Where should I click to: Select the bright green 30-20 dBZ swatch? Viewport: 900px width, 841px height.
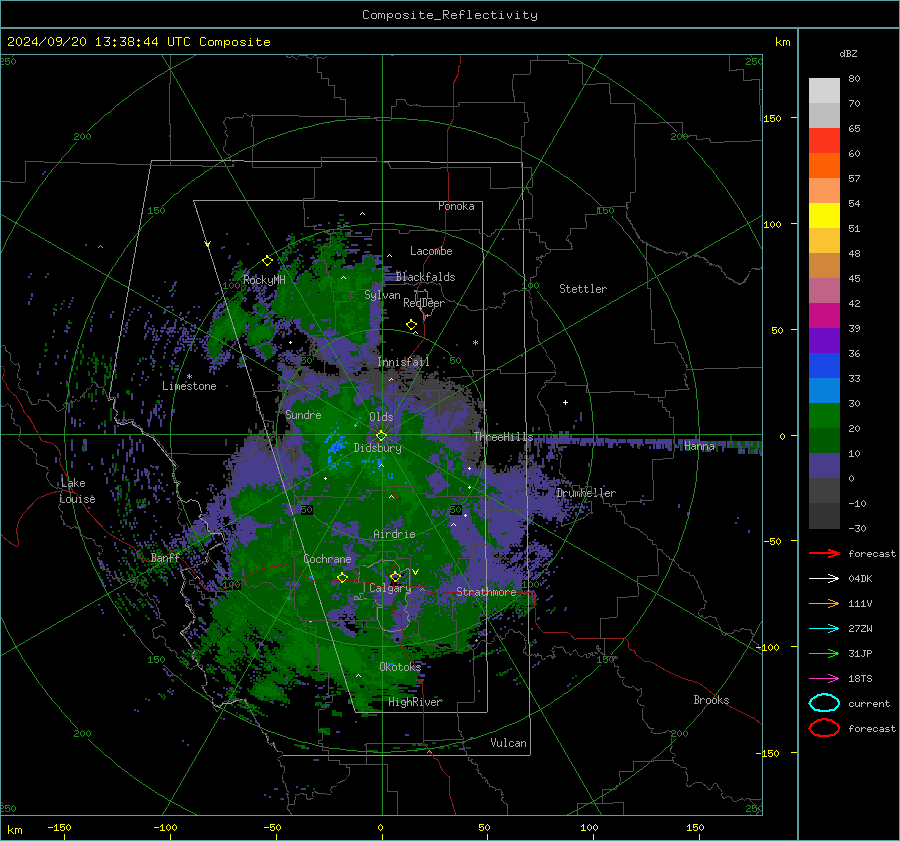coord(824,416)
